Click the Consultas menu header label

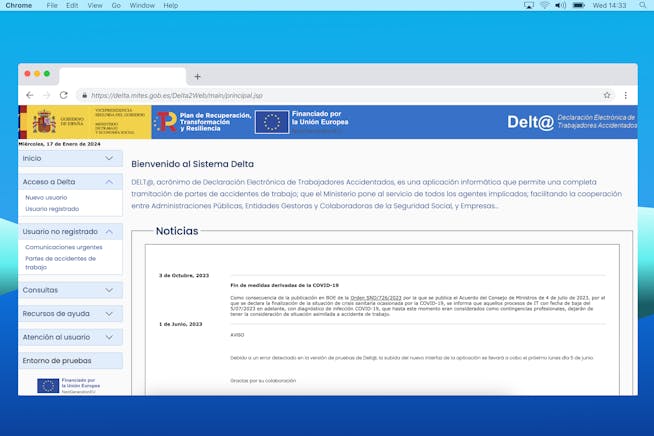40,290
